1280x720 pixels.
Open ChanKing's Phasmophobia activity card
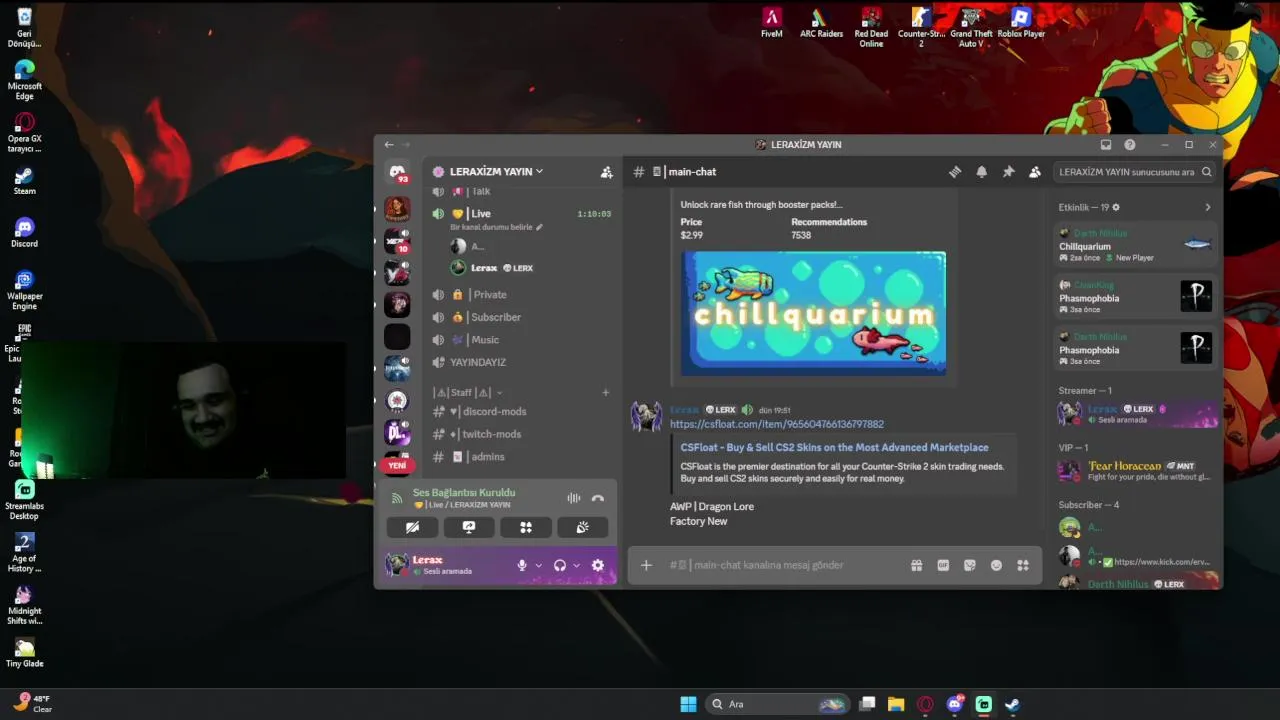[x=1137, y=297]
